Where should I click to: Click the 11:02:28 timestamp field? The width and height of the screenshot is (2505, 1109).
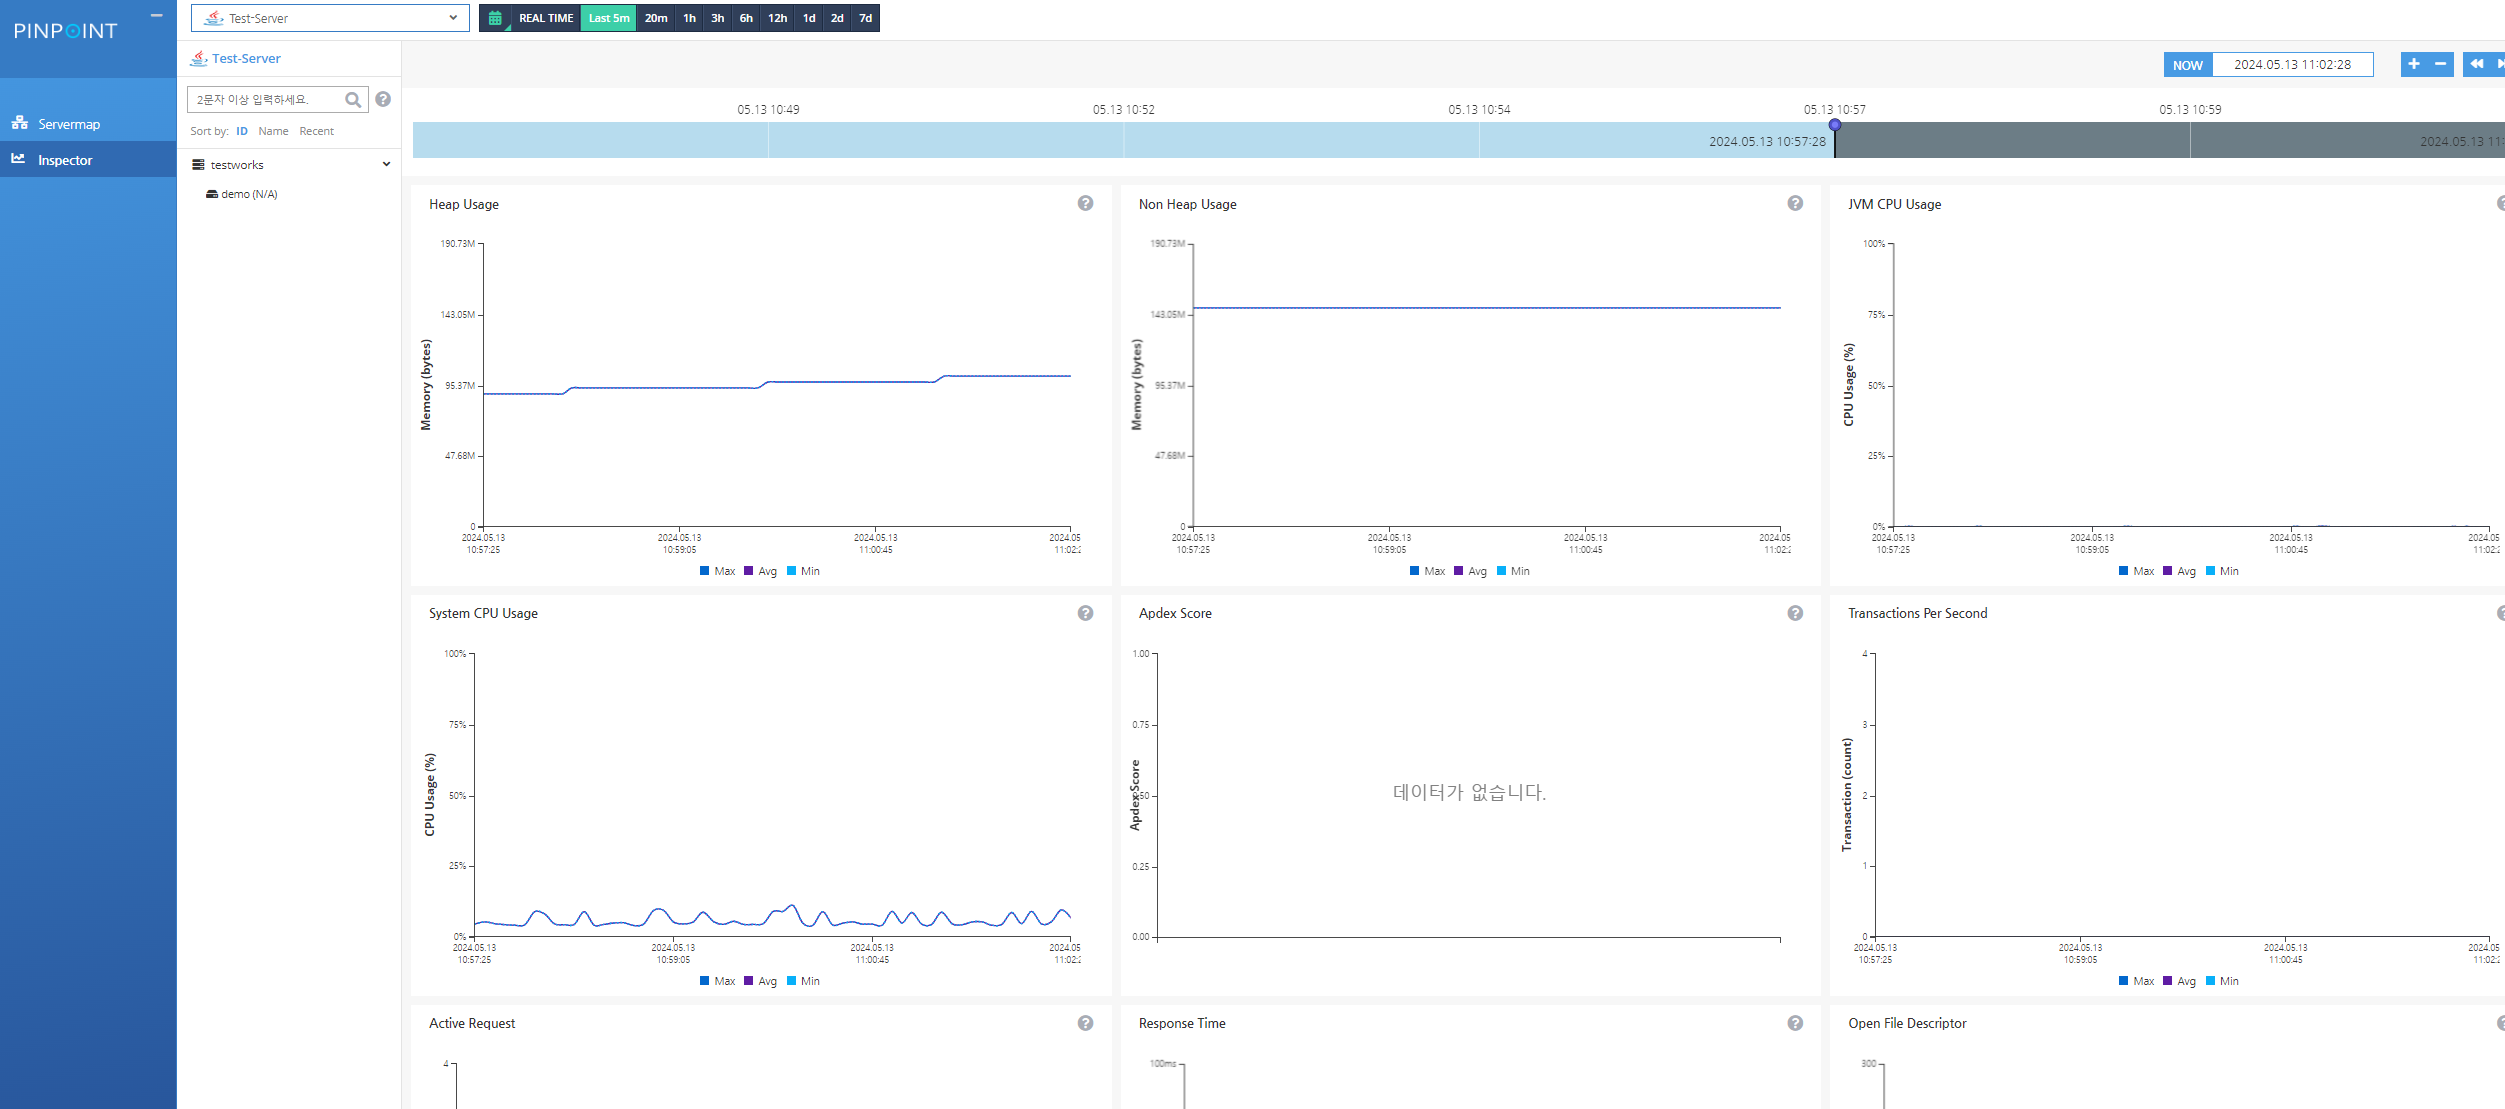[x=2293, y=64]
